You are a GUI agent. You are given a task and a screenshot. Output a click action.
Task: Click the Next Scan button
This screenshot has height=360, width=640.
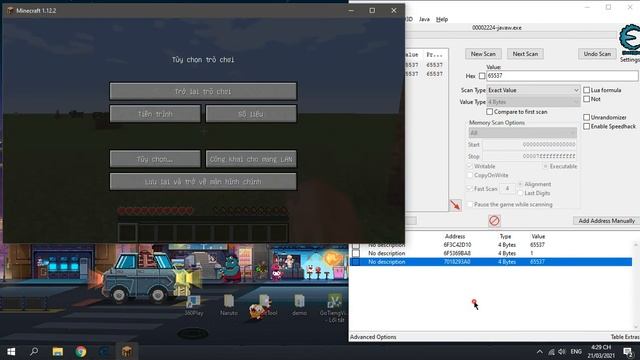525,54
